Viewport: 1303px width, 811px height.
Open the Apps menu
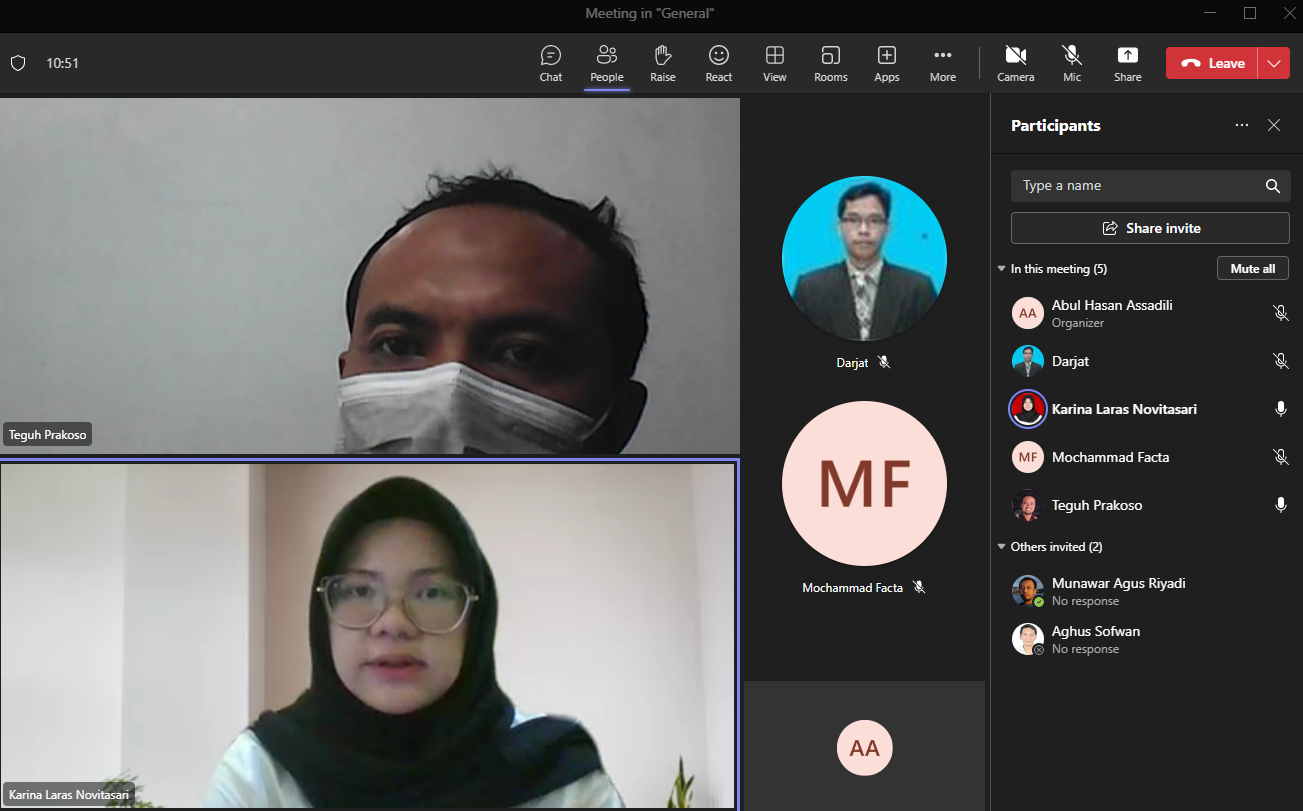click(x=886, y=63)
